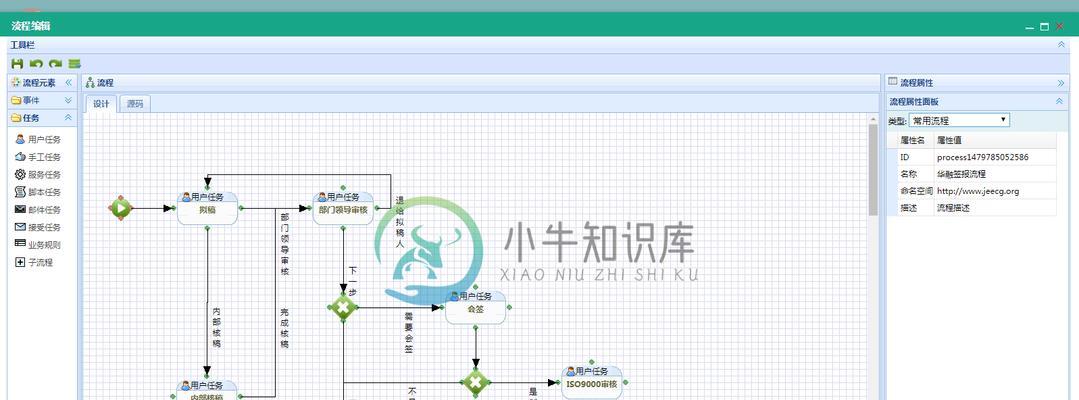Click the gateway below 会签 node

pos(475,382)
